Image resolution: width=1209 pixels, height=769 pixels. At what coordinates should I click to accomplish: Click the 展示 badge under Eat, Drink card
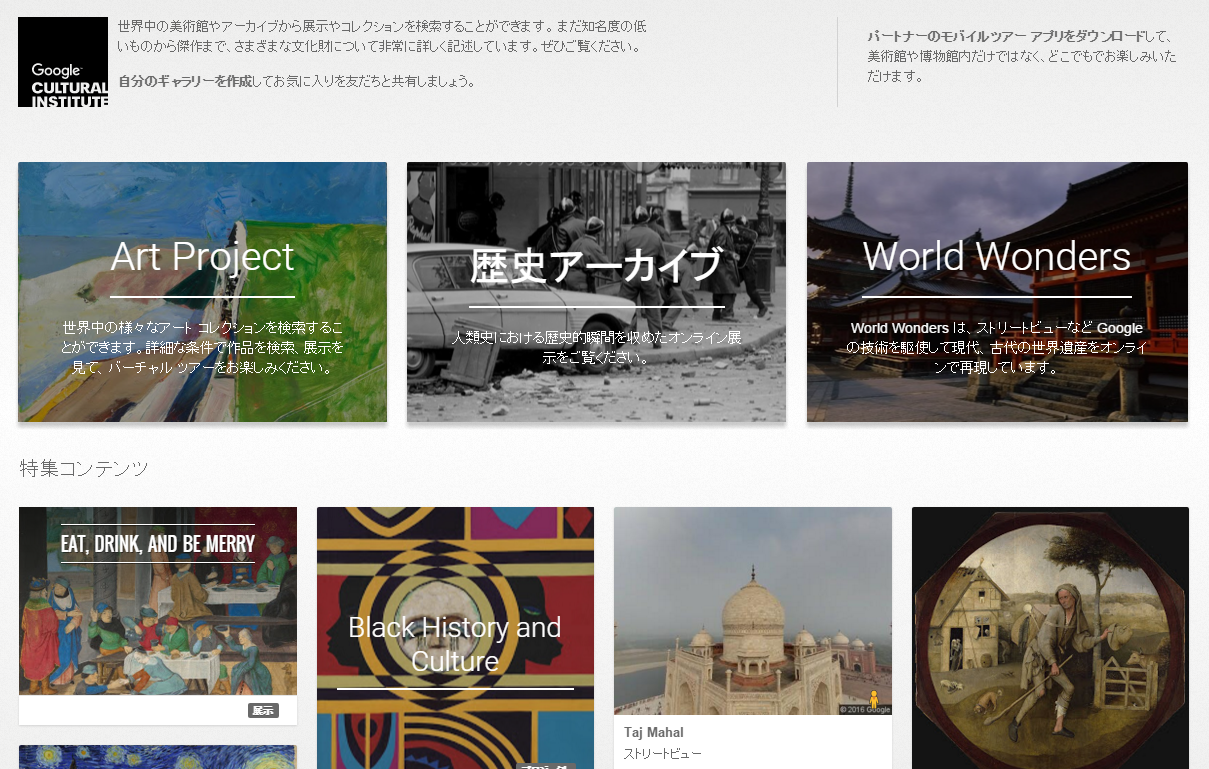[263, 711]
